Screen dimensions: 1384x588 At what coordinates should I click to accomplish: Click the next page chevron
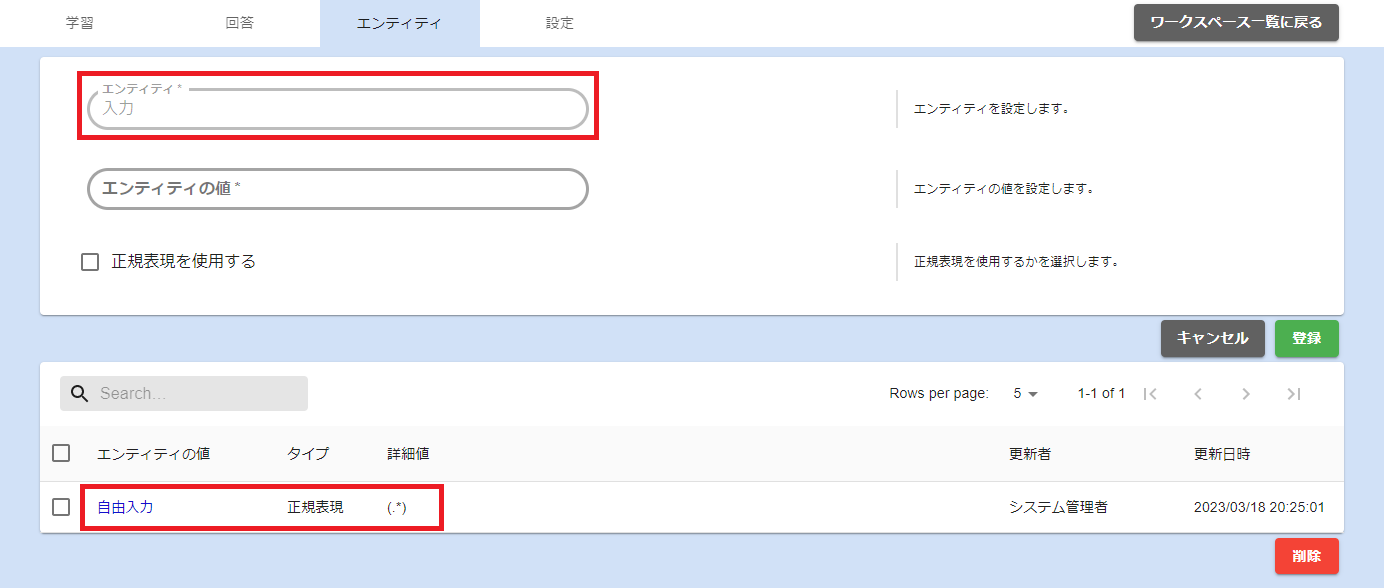point(1246,394)
